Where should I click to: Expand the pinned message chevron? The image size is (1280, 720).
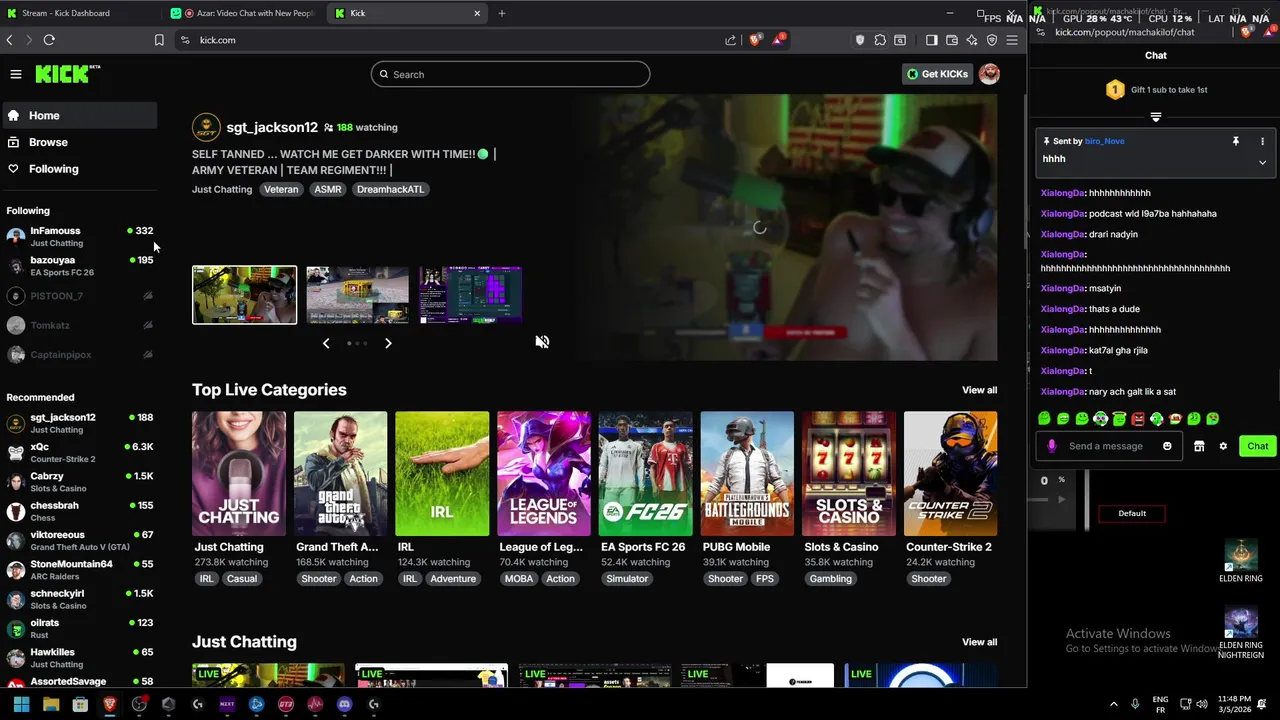1262,162
